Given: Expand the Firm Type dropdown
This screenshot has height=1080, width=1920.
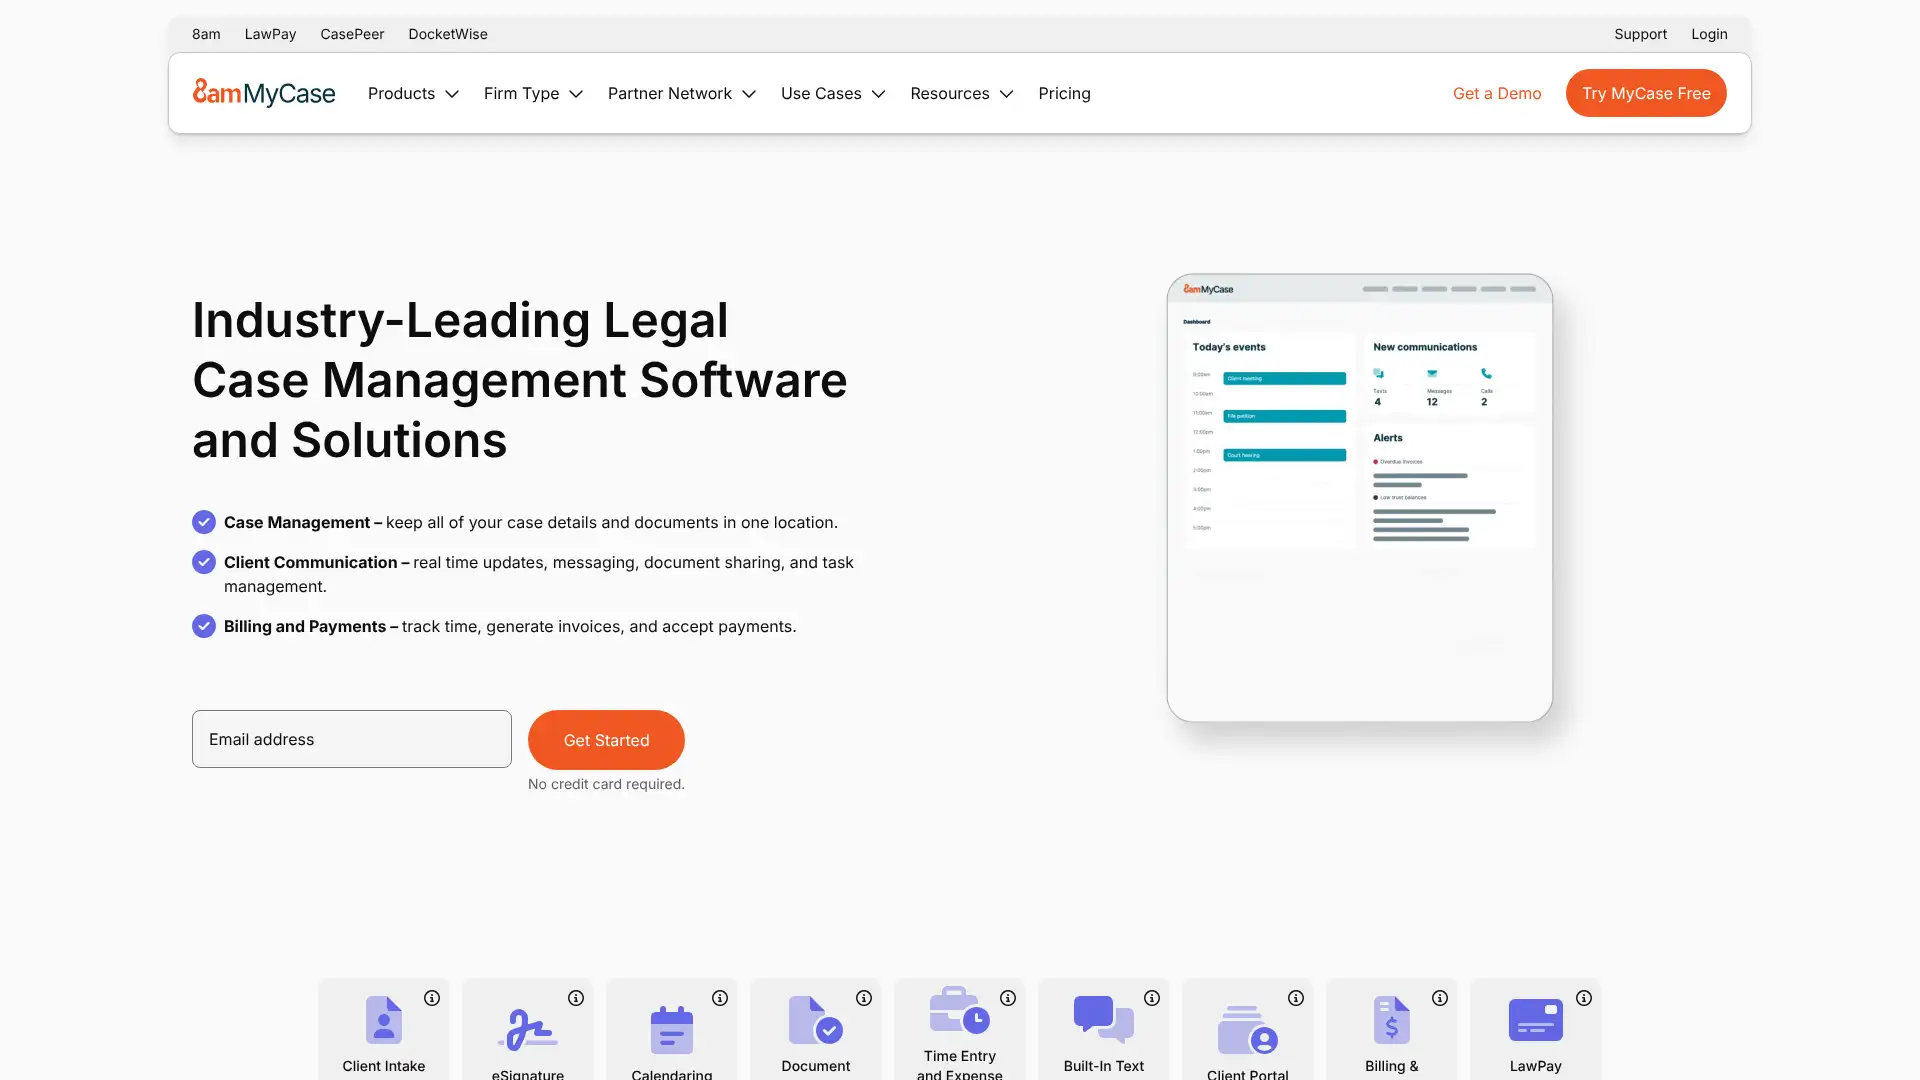Looking at the screenshot, I should click(533, 93).
